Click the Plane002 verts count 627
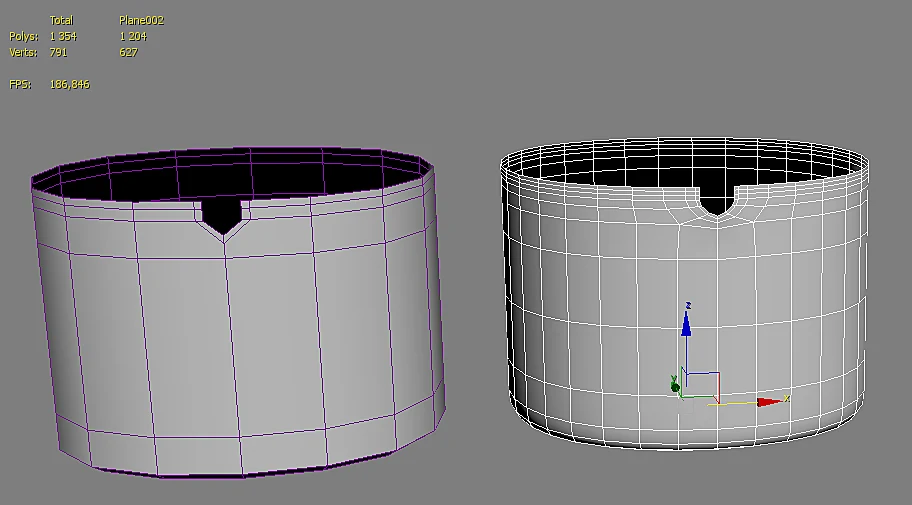The width and height of the screenshot is (912, 505). coord(129,52)
